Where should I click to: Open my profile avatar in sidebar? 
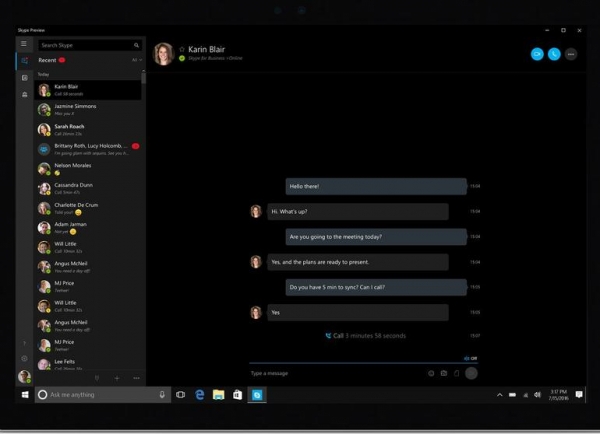click(24, 376)
